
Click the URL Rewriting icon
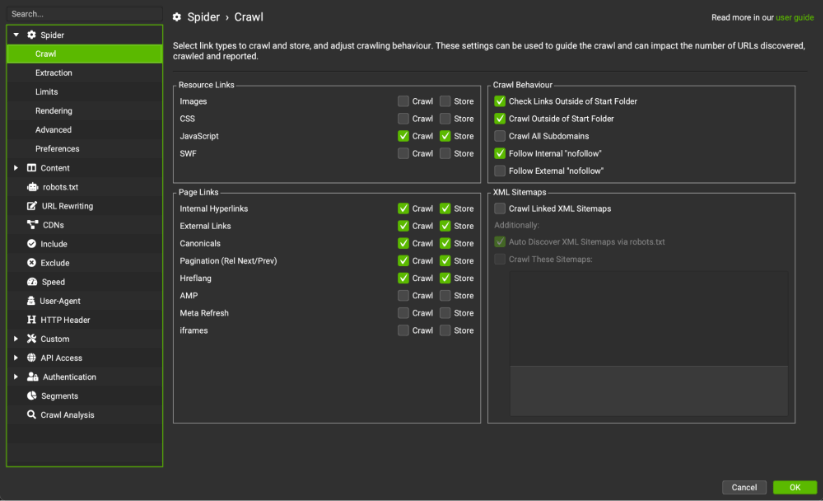point(32,206)
